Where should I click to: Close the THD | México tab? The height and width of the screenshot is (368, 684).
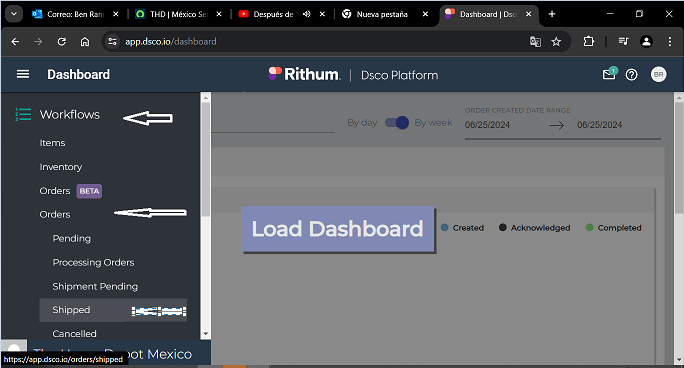[x=219, y=14]
